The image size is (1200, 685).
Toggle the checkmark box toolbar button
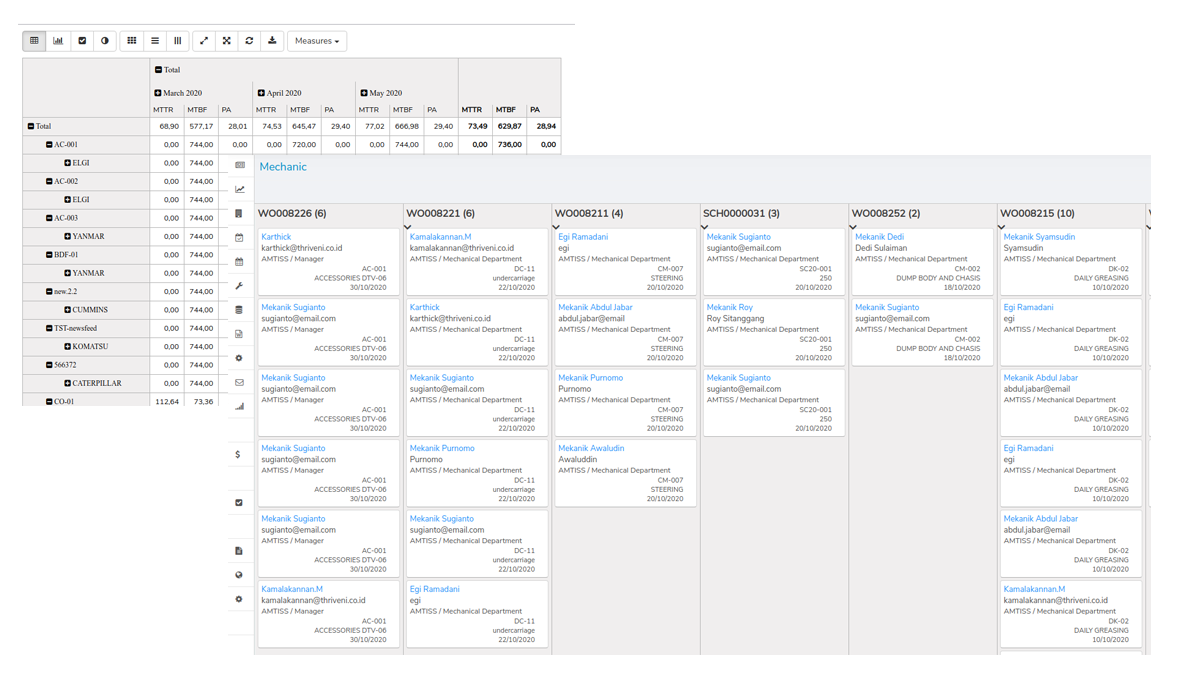pyautogui.click(x=82, y=41)
